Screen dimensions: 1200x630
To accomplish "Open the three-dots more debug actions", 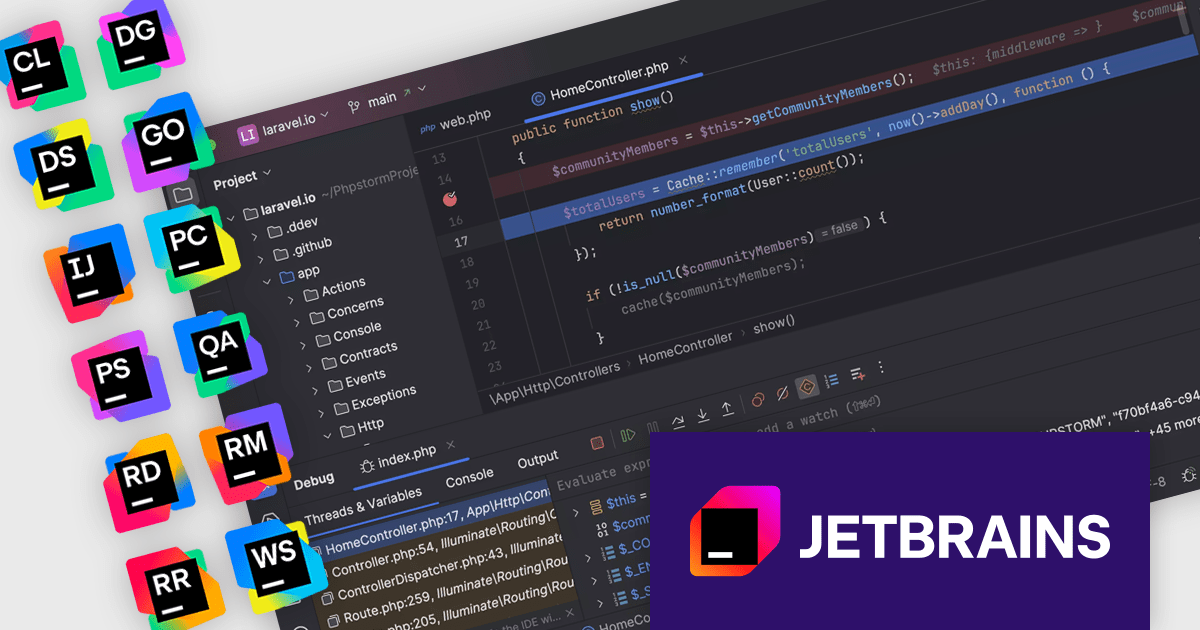I will (x=881, y=367).
